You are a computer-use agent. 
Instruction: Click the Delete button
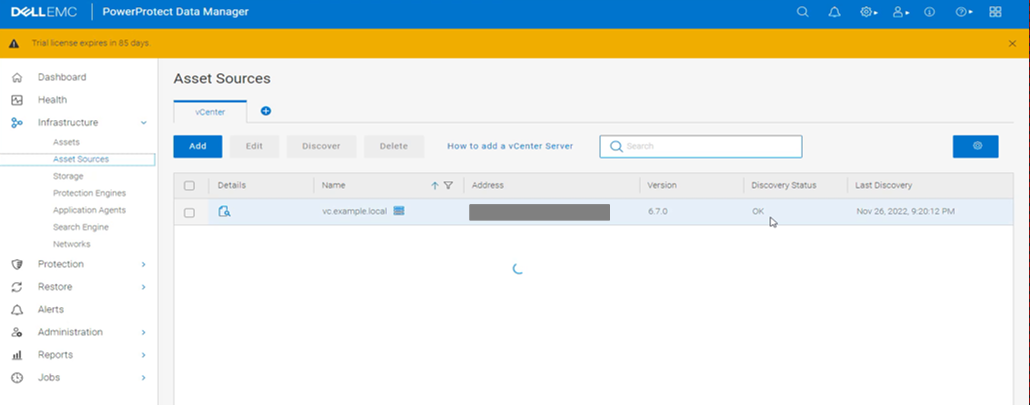[x=393, y=146]
